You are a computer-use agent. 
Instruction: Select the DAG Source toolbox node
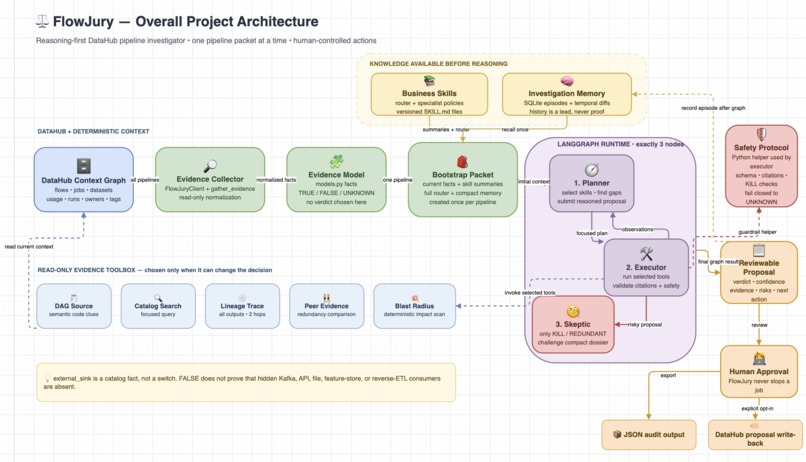click(74, 306)
